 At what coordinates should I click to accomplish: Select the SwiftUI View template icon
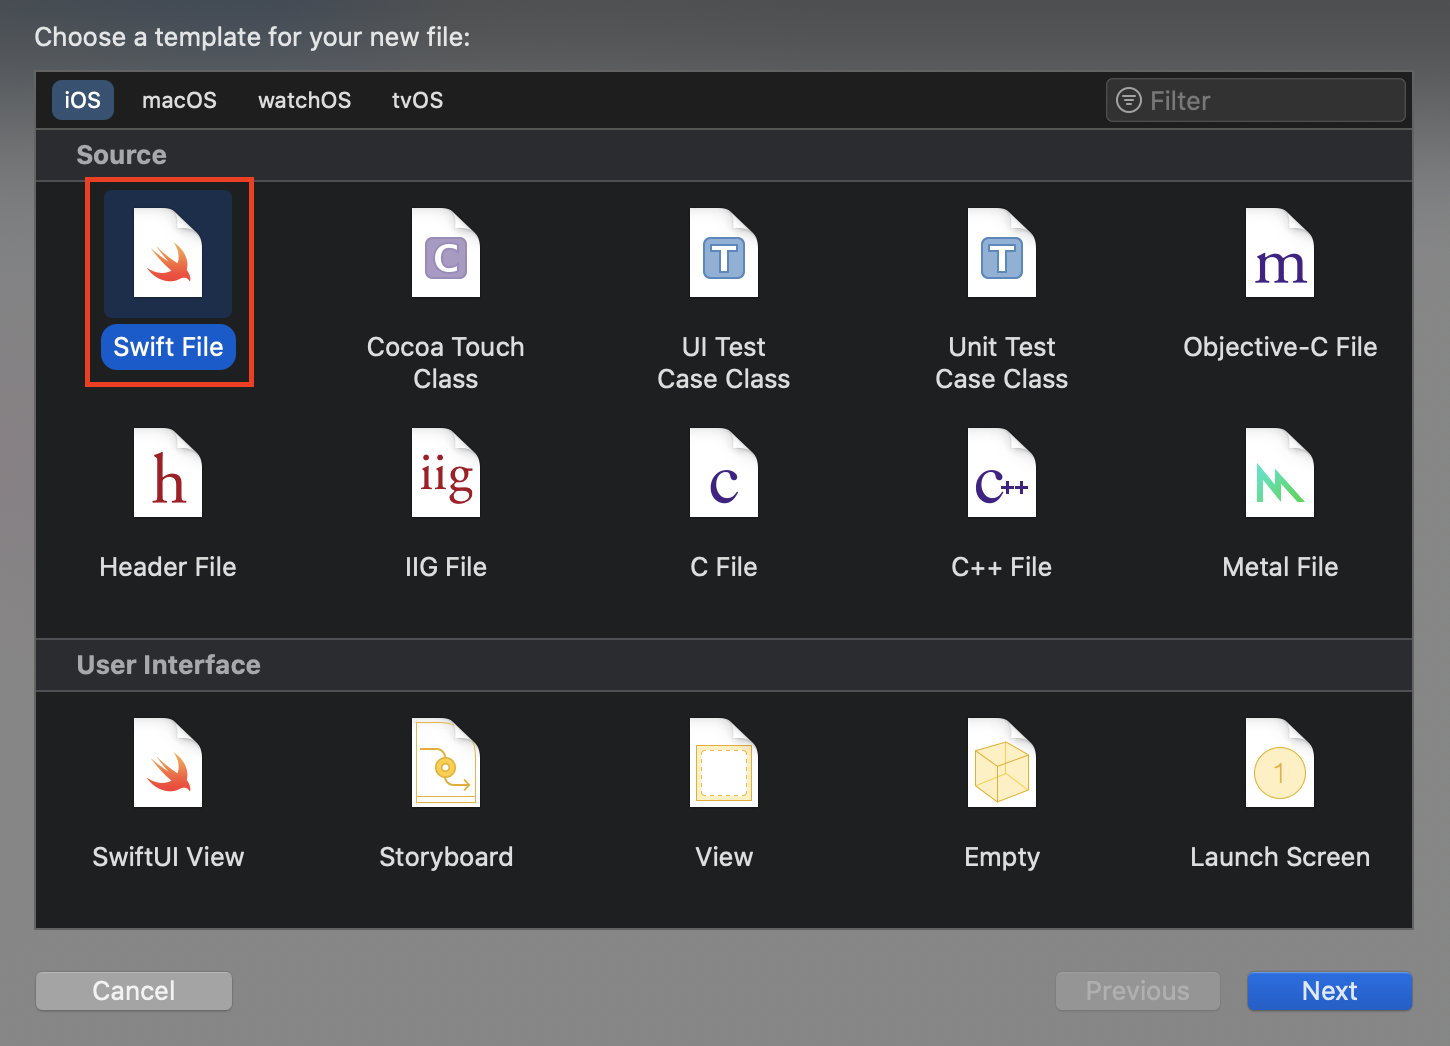[168, 763]
